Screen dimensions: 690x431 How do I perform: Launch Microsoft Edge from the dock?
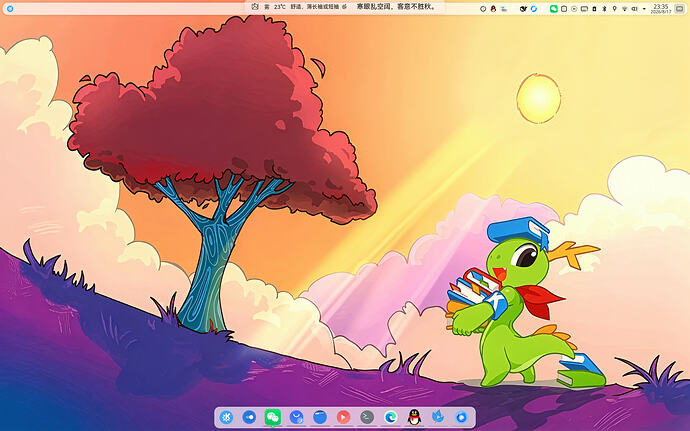pos(390,417)
